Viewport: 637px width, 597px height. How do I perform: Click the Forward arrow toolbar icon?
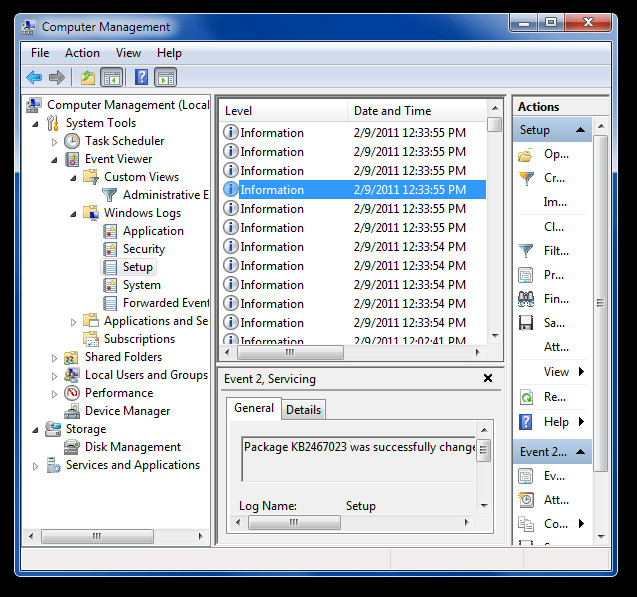[x=57, y=77]
